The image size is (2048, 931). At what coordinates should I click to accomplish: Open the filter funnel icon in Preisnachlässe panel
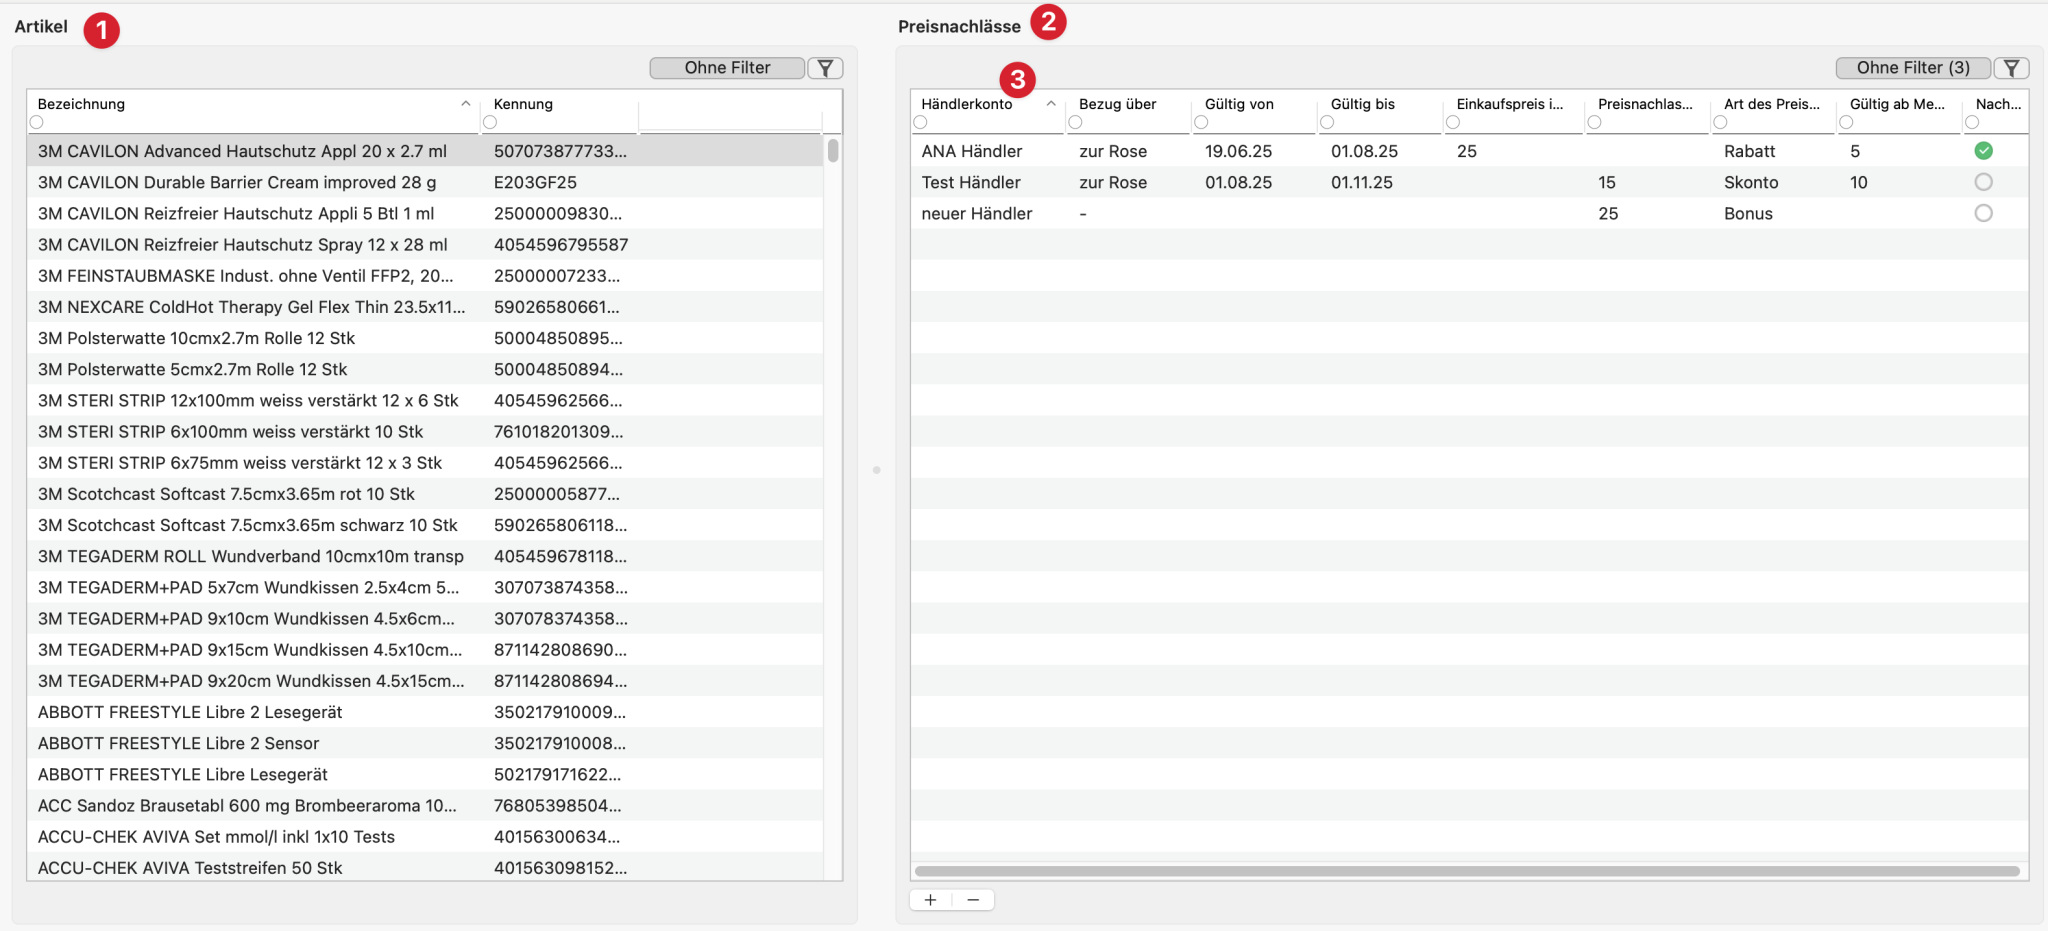[x=2011, y=68]
